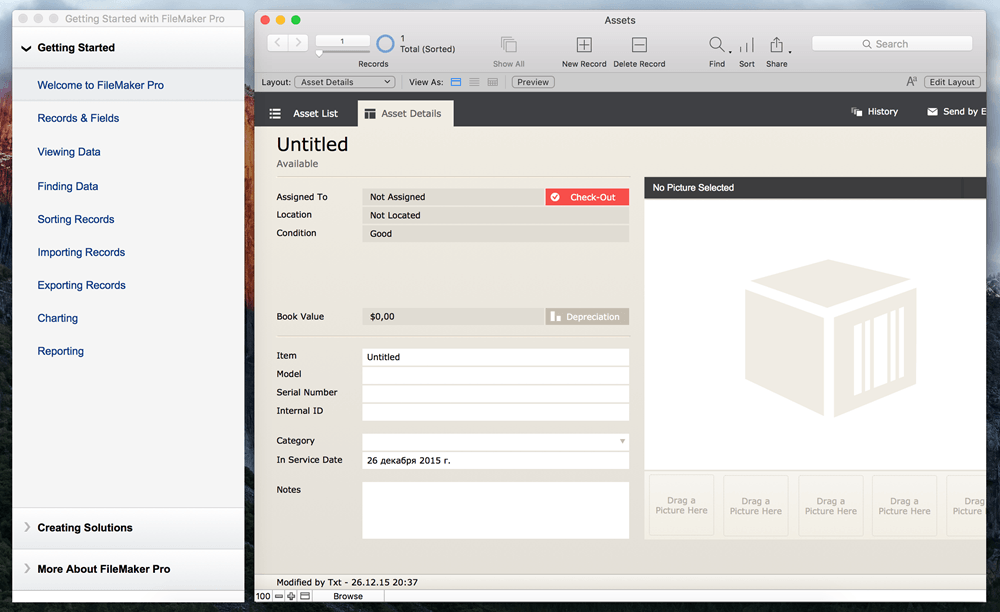
Task: Click the Internal ID field
Action: point(496,412)
